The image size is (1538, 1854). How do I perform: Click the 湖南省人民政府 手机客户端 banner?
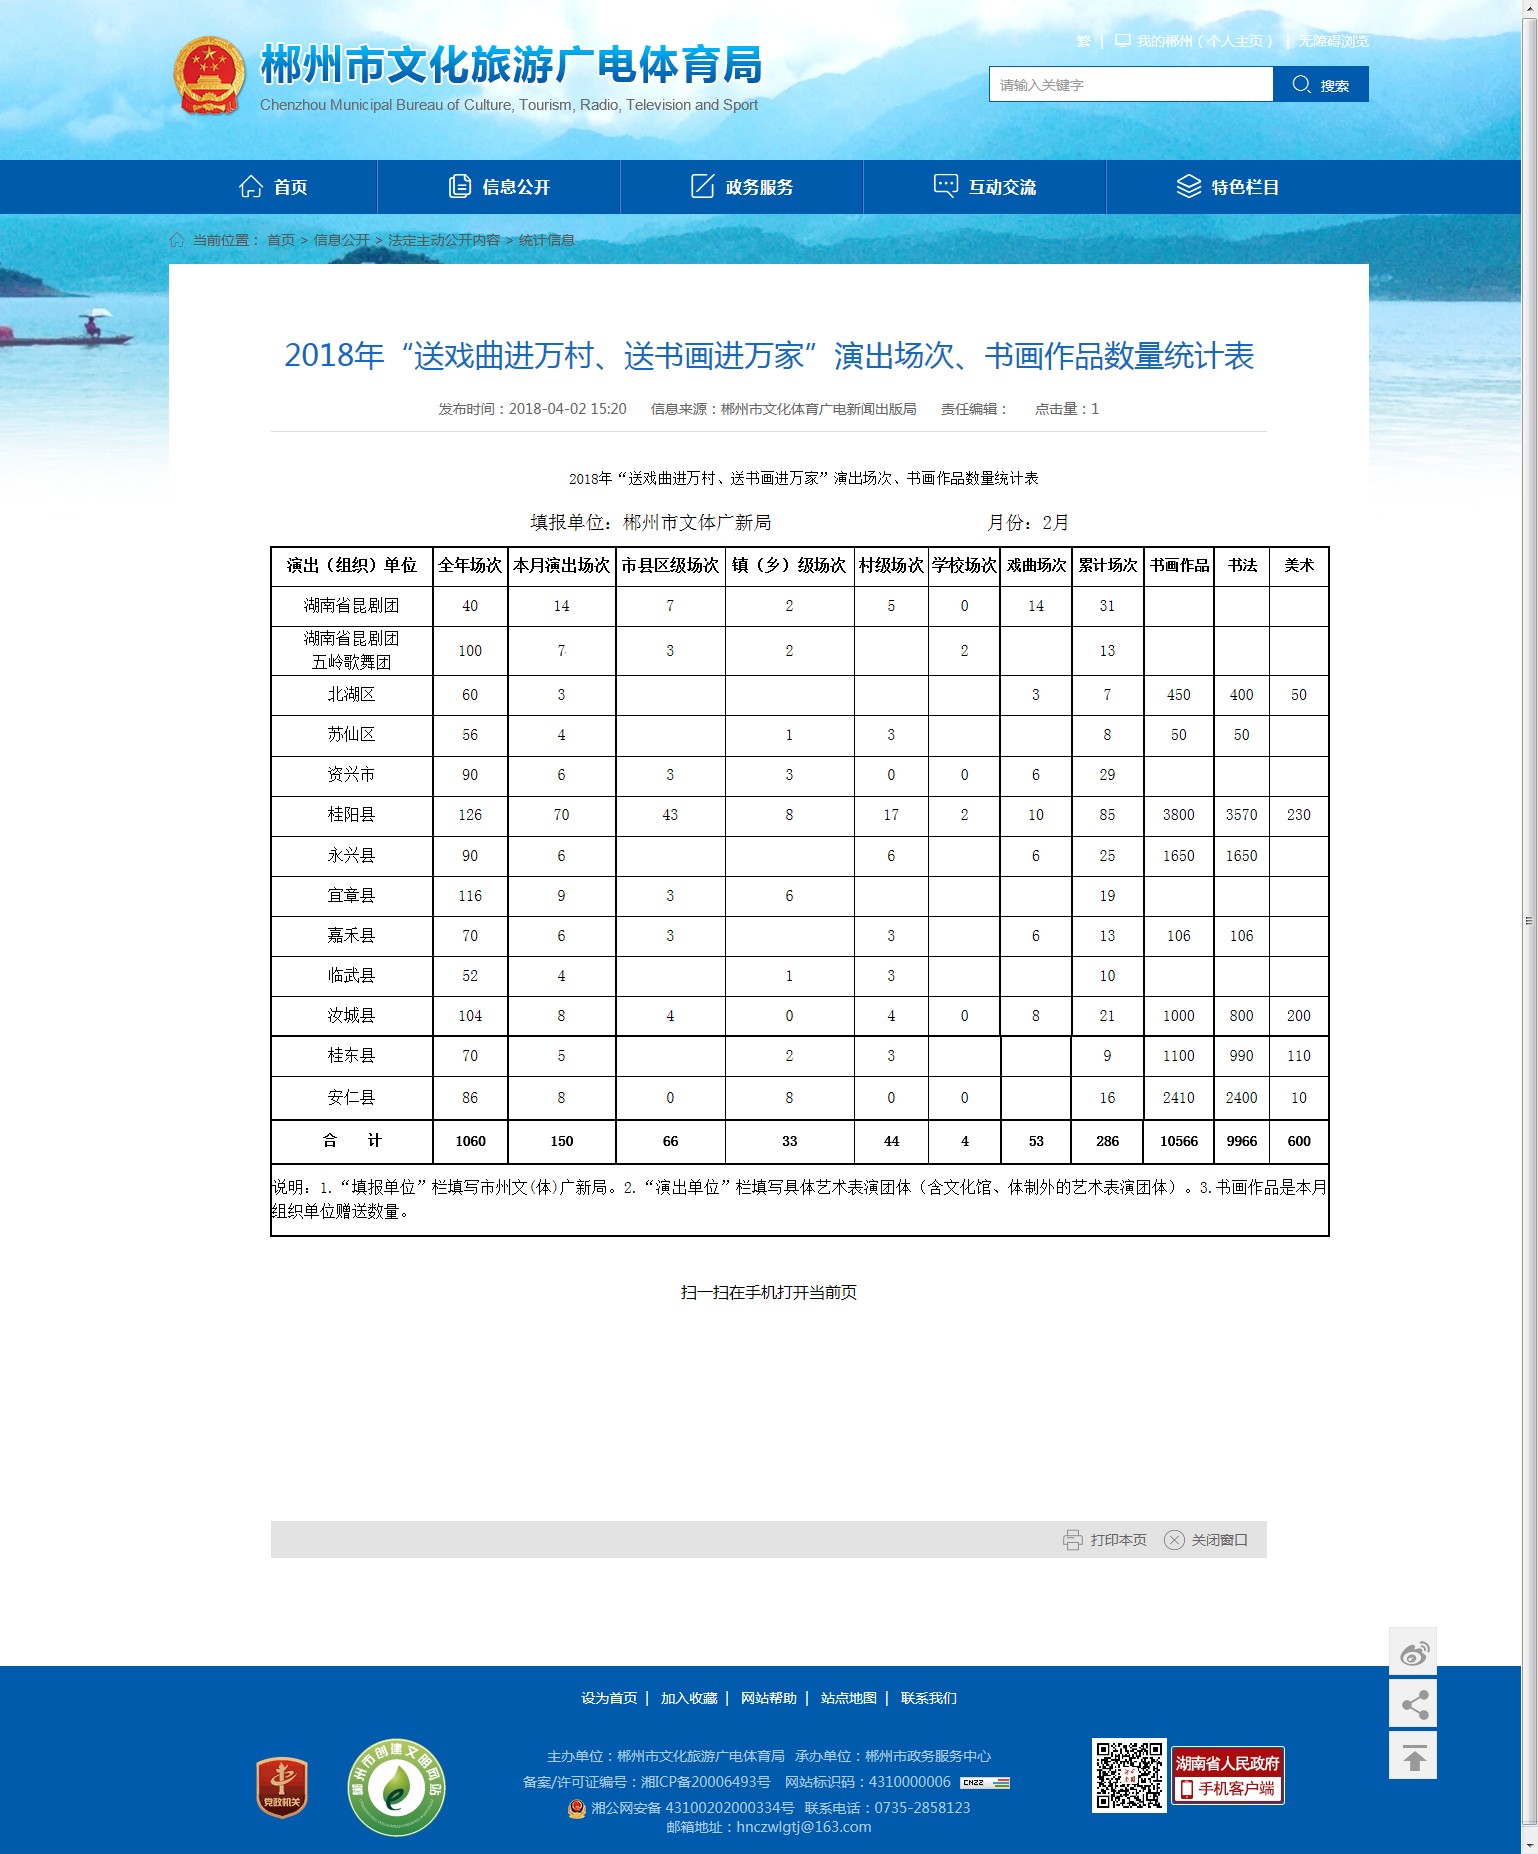click(1227, 1776)
